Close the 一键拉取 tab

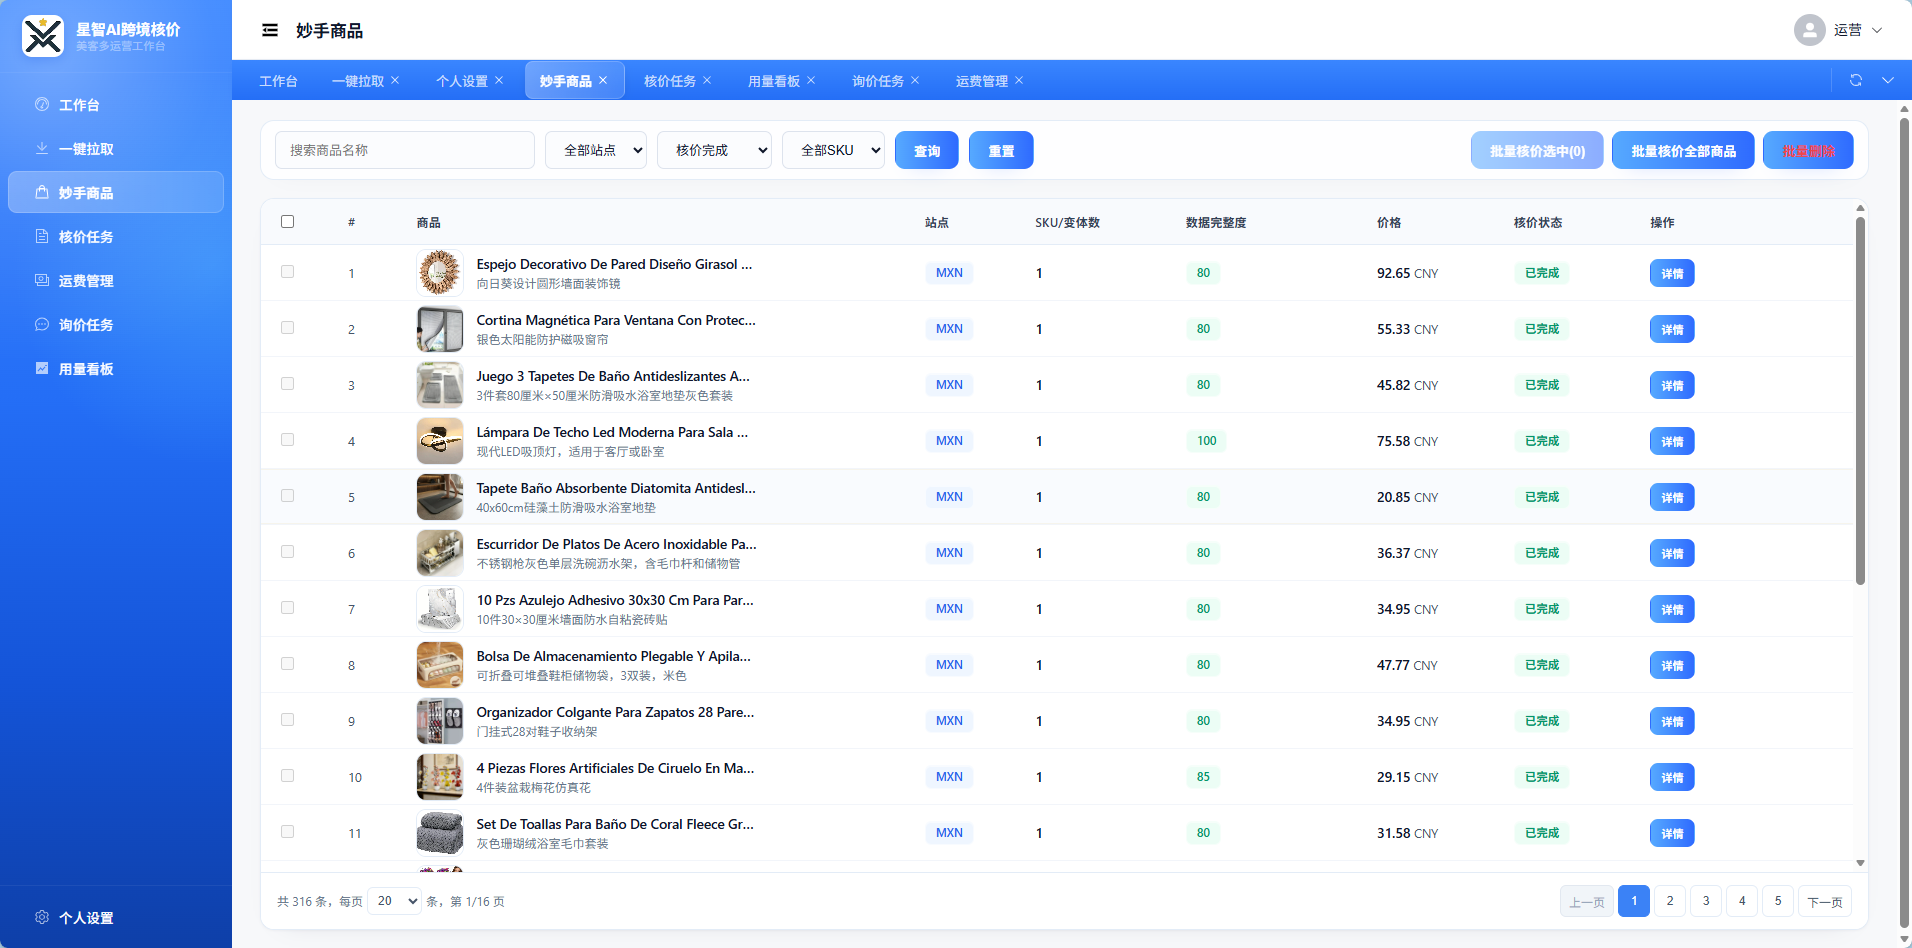[395, 80]
